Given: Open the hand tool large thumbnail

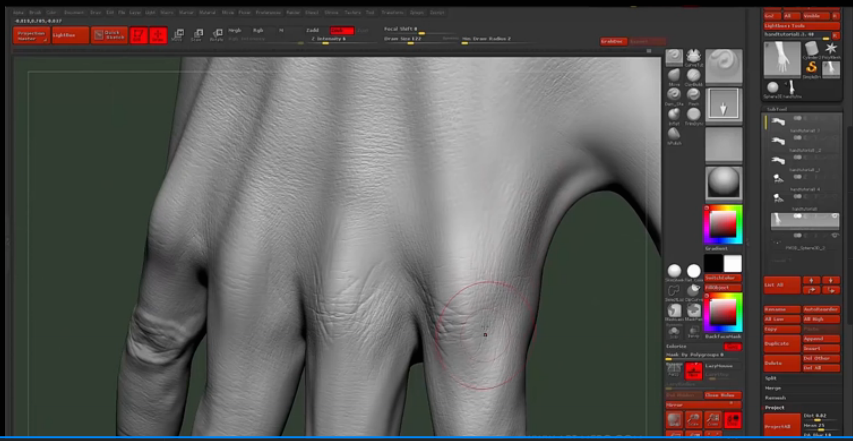Looking at the screenshot, I should pos(782,60).
